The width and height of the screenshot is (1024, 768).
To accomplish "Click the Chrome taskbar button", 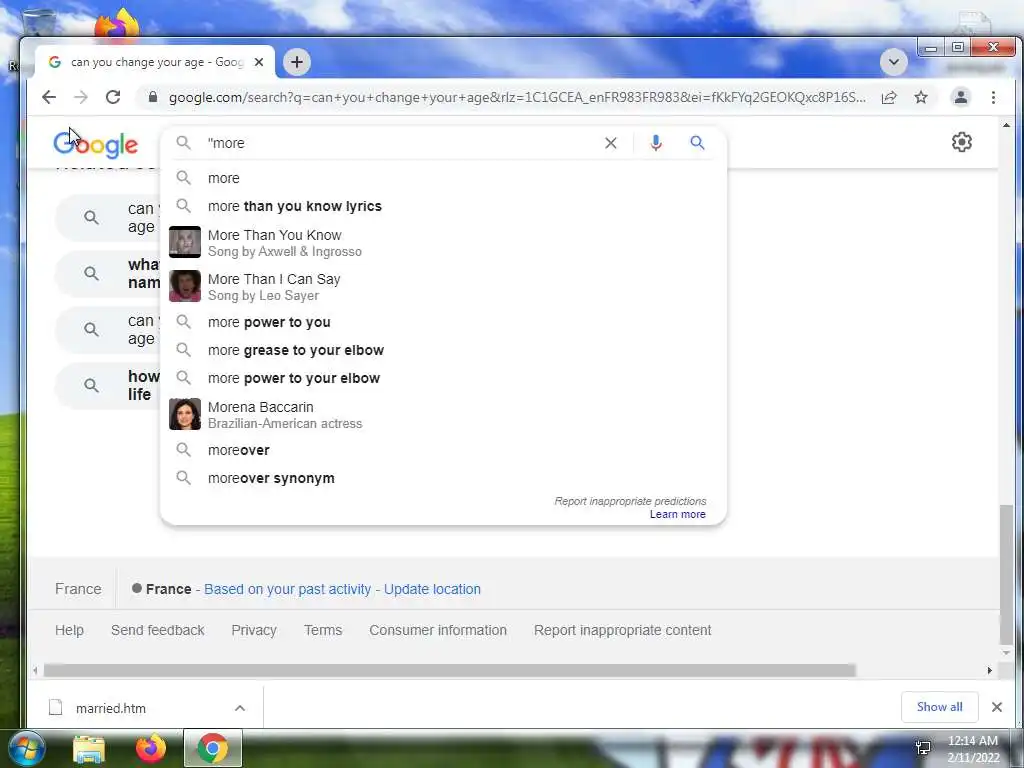I will coord(213,748).
